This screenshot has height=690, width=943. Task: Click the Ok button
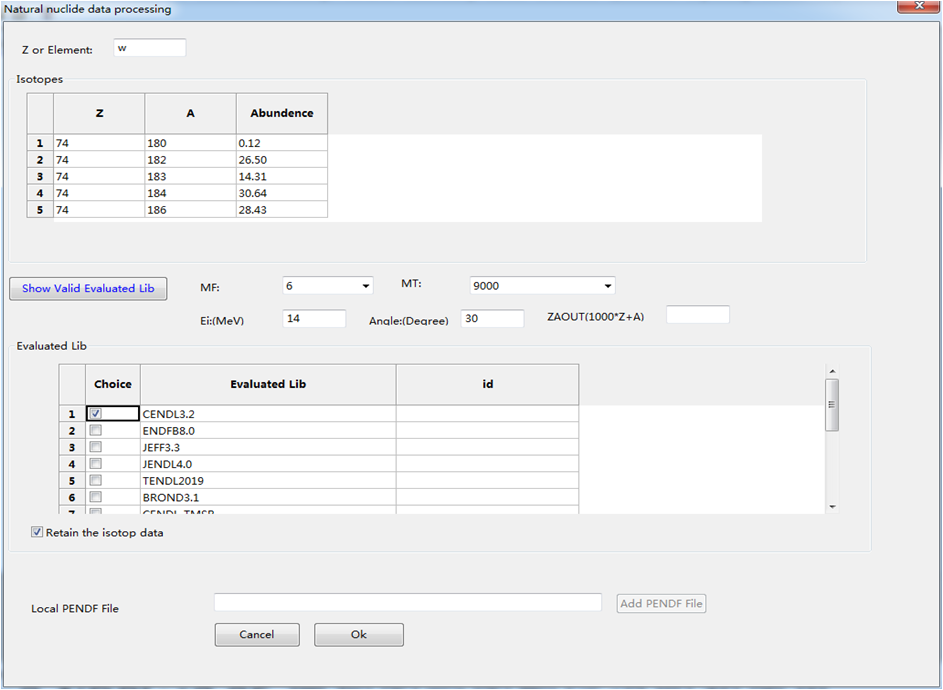[x=359, y=635]
